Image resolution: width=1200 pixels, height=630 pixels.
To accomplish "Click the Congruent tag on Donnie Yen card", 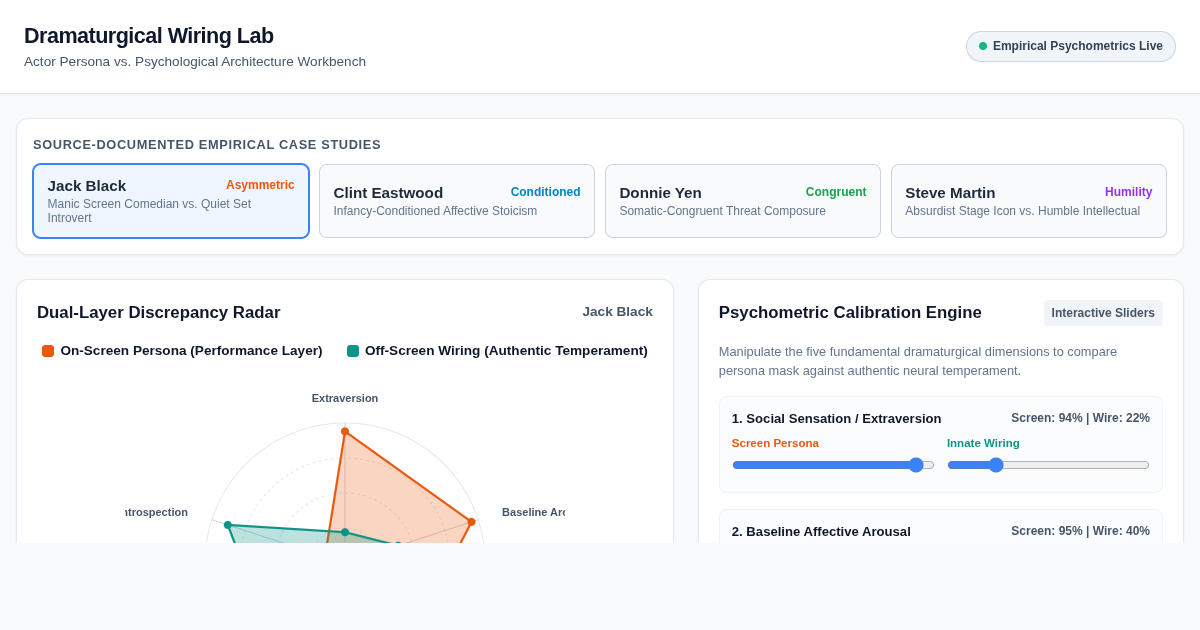I will pos(836,192).
